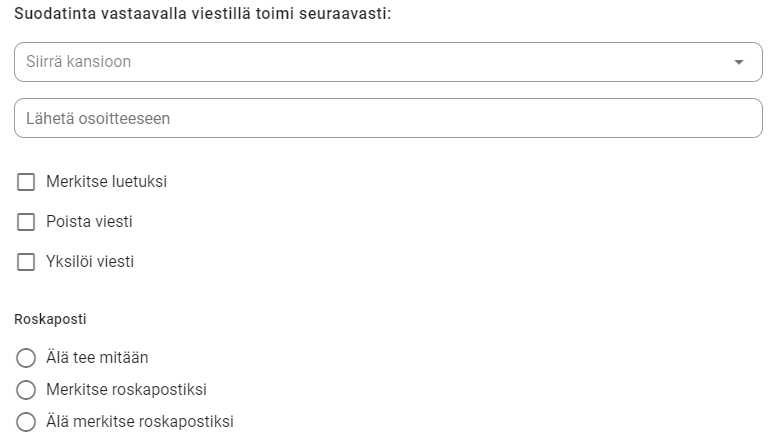Viewport: 774px width, 446px height.
Task: Click the Roskaposti section heading
Action: point(50,319)
